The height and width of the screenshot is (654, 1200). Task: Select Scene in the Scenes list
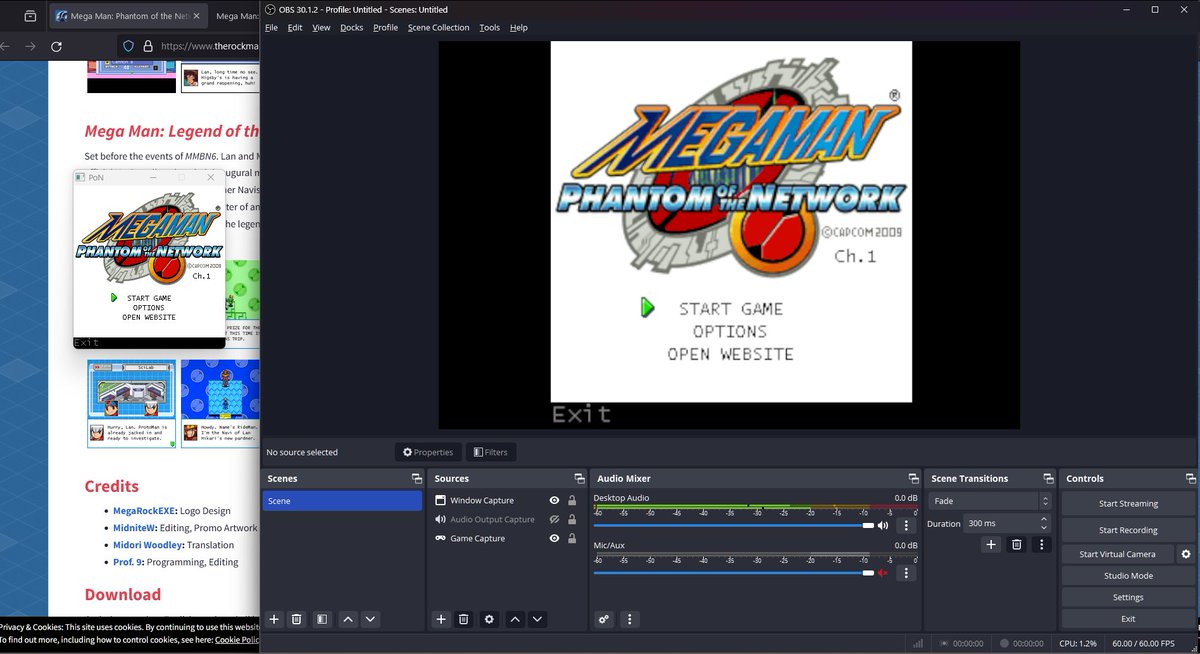click(x=342, y=501)
